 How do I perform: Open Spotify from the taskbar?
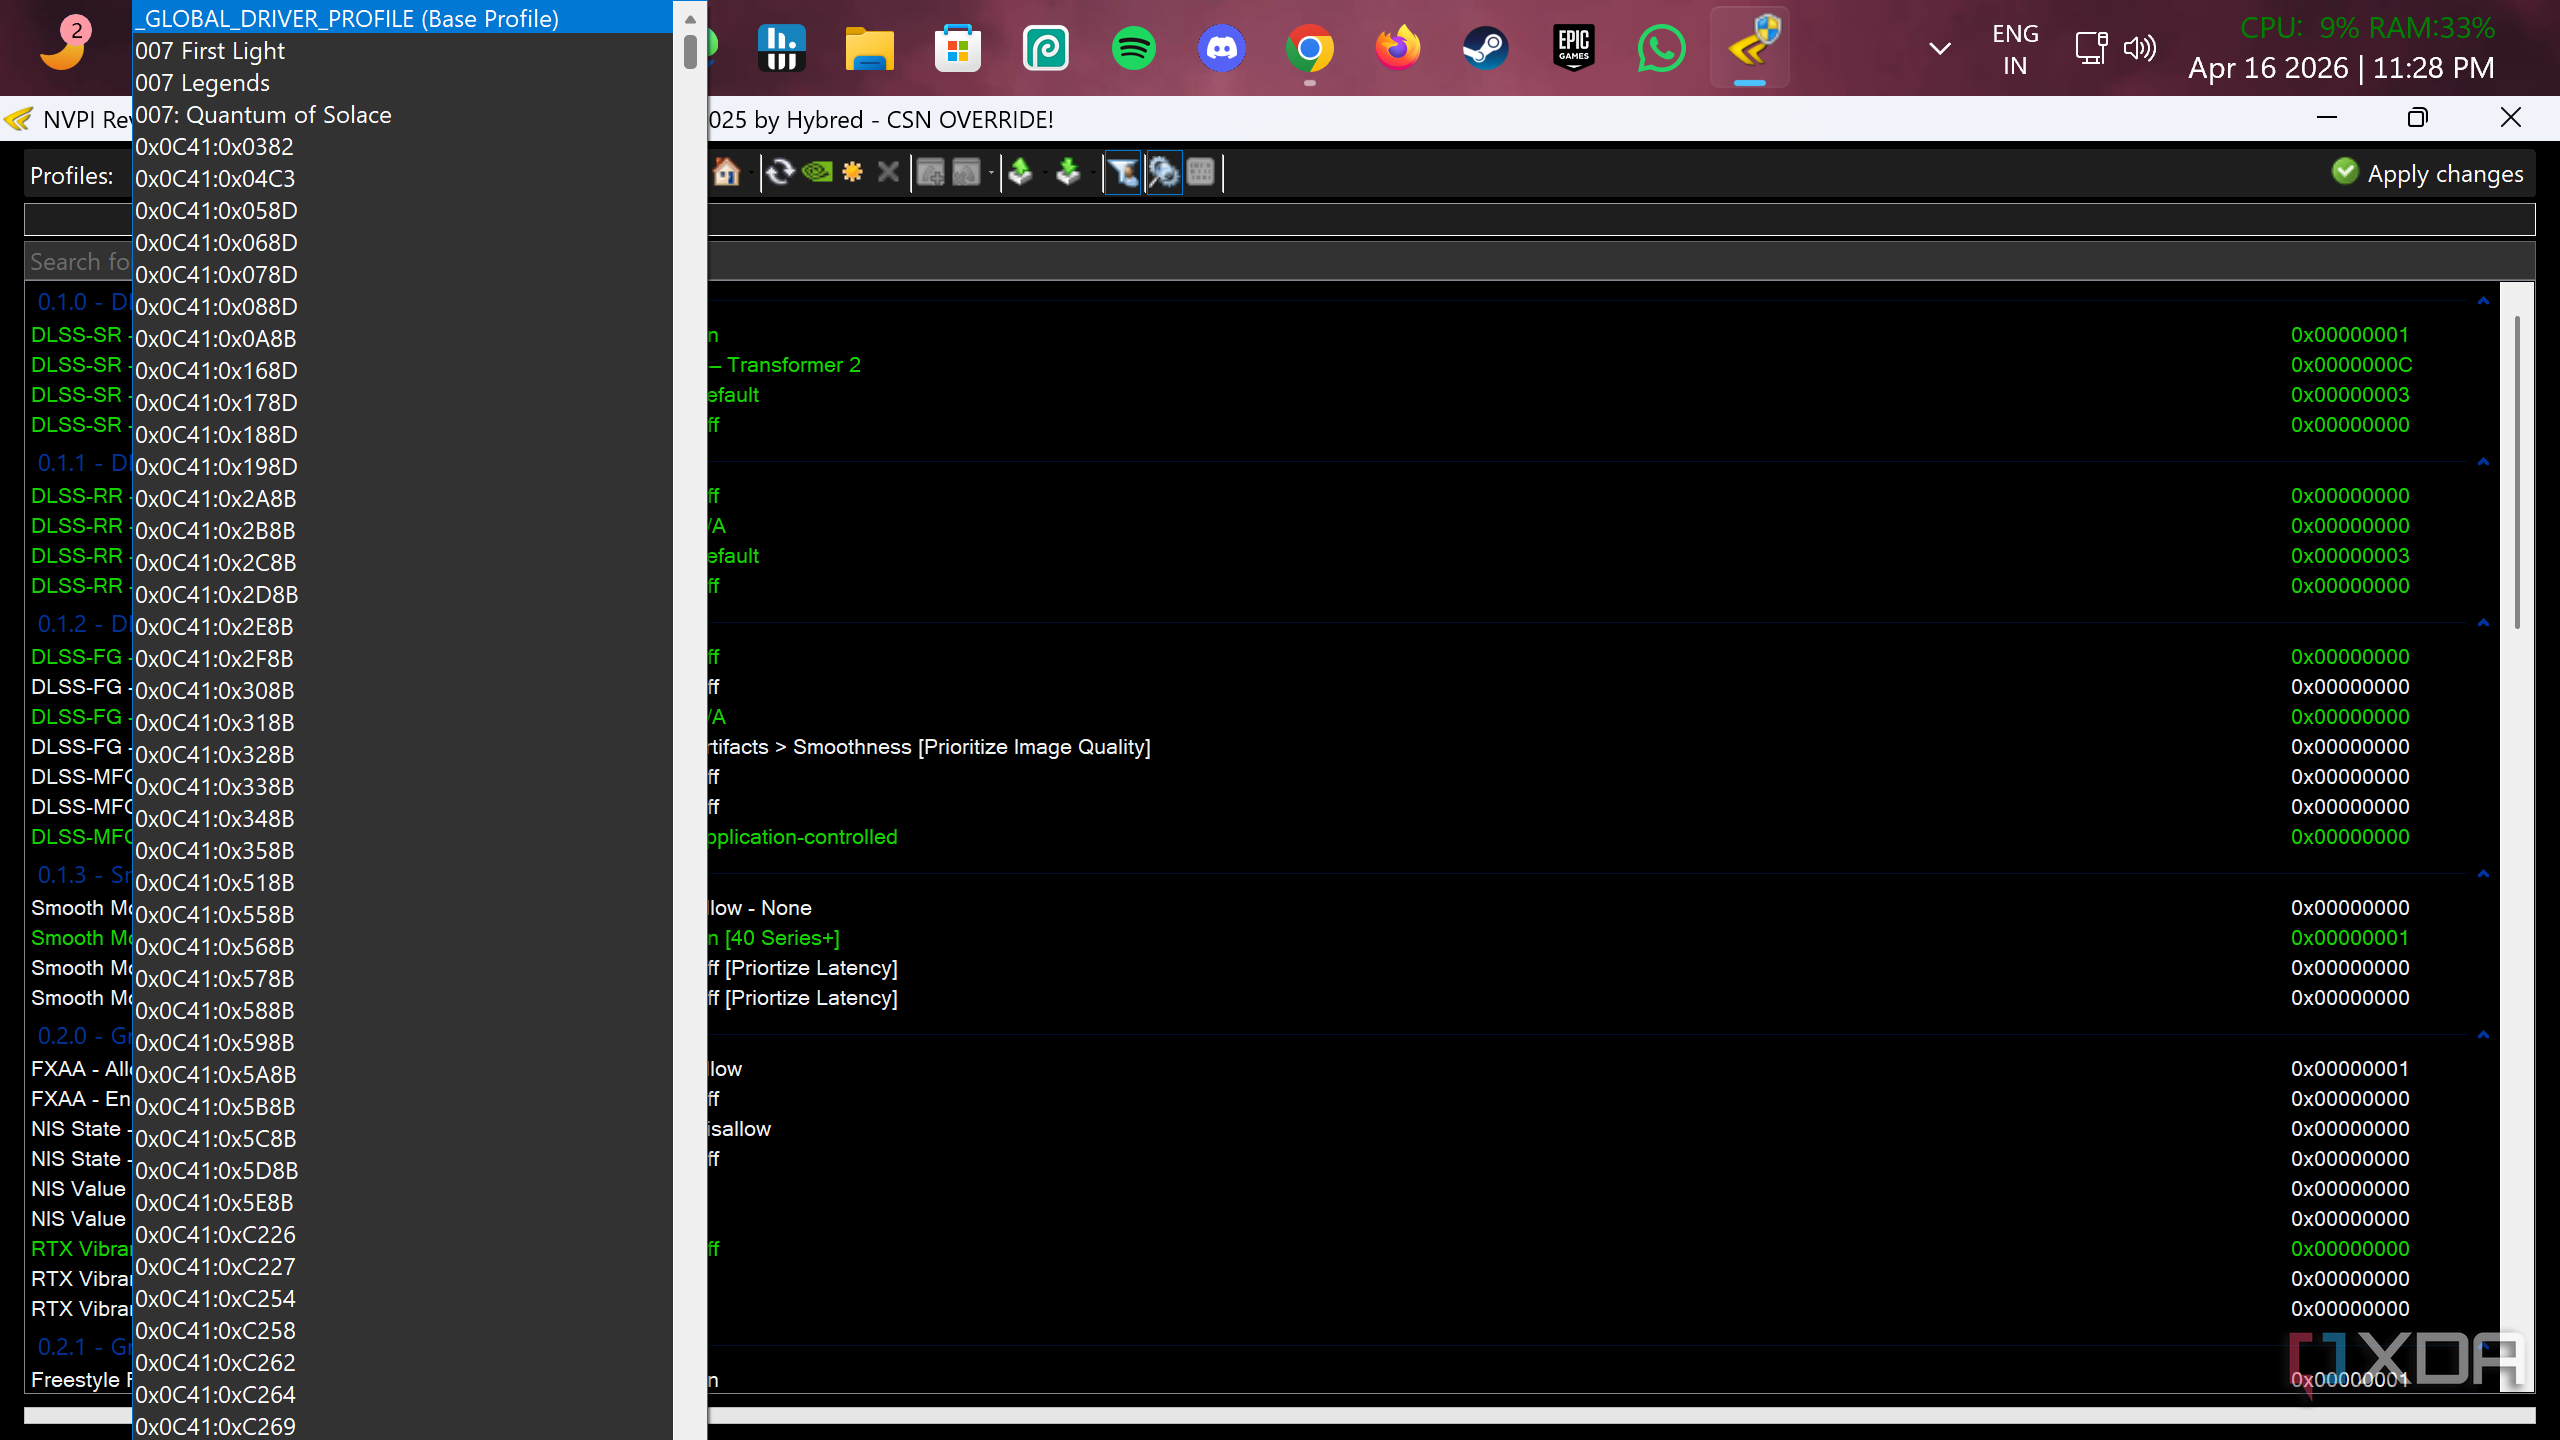point(1133,48)
